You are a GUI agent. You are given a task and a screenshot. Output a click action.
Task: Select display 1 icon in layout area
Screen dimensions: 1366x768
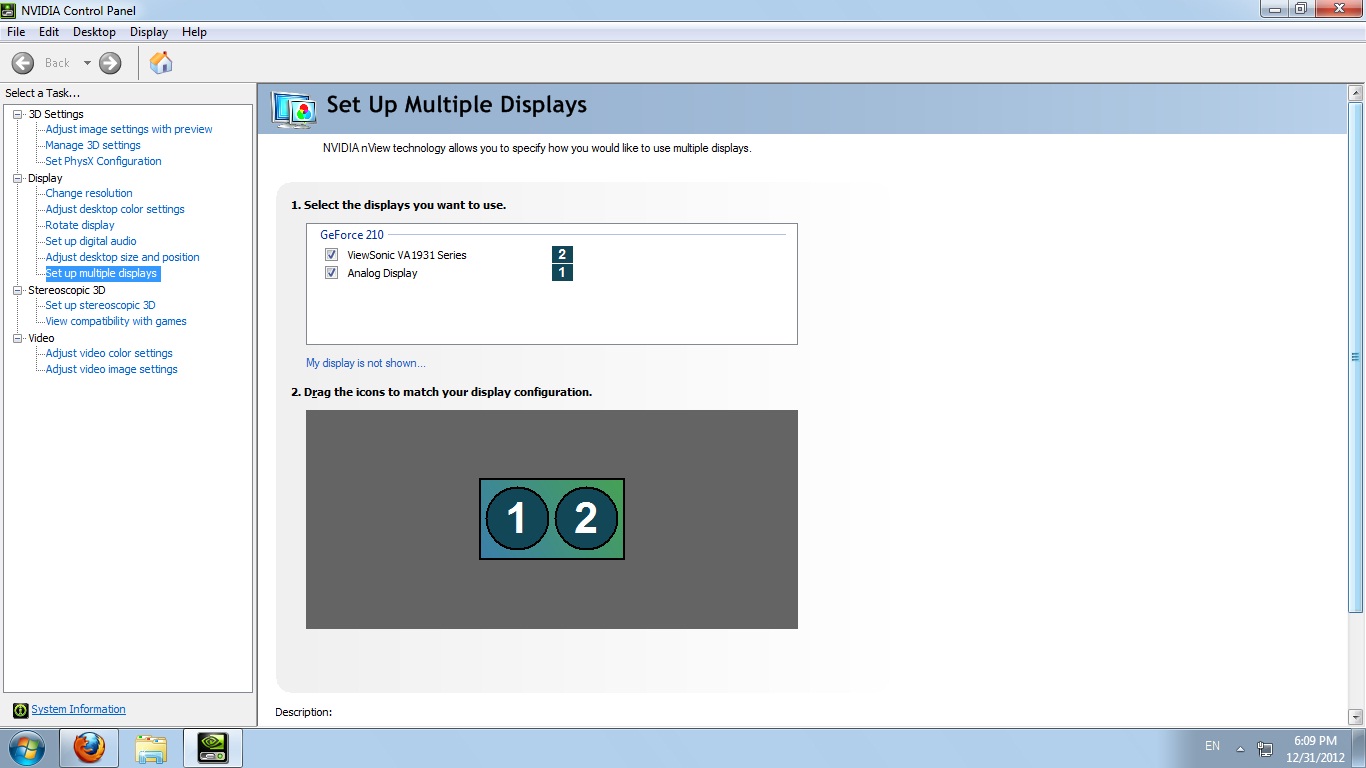tap(517, 518)
